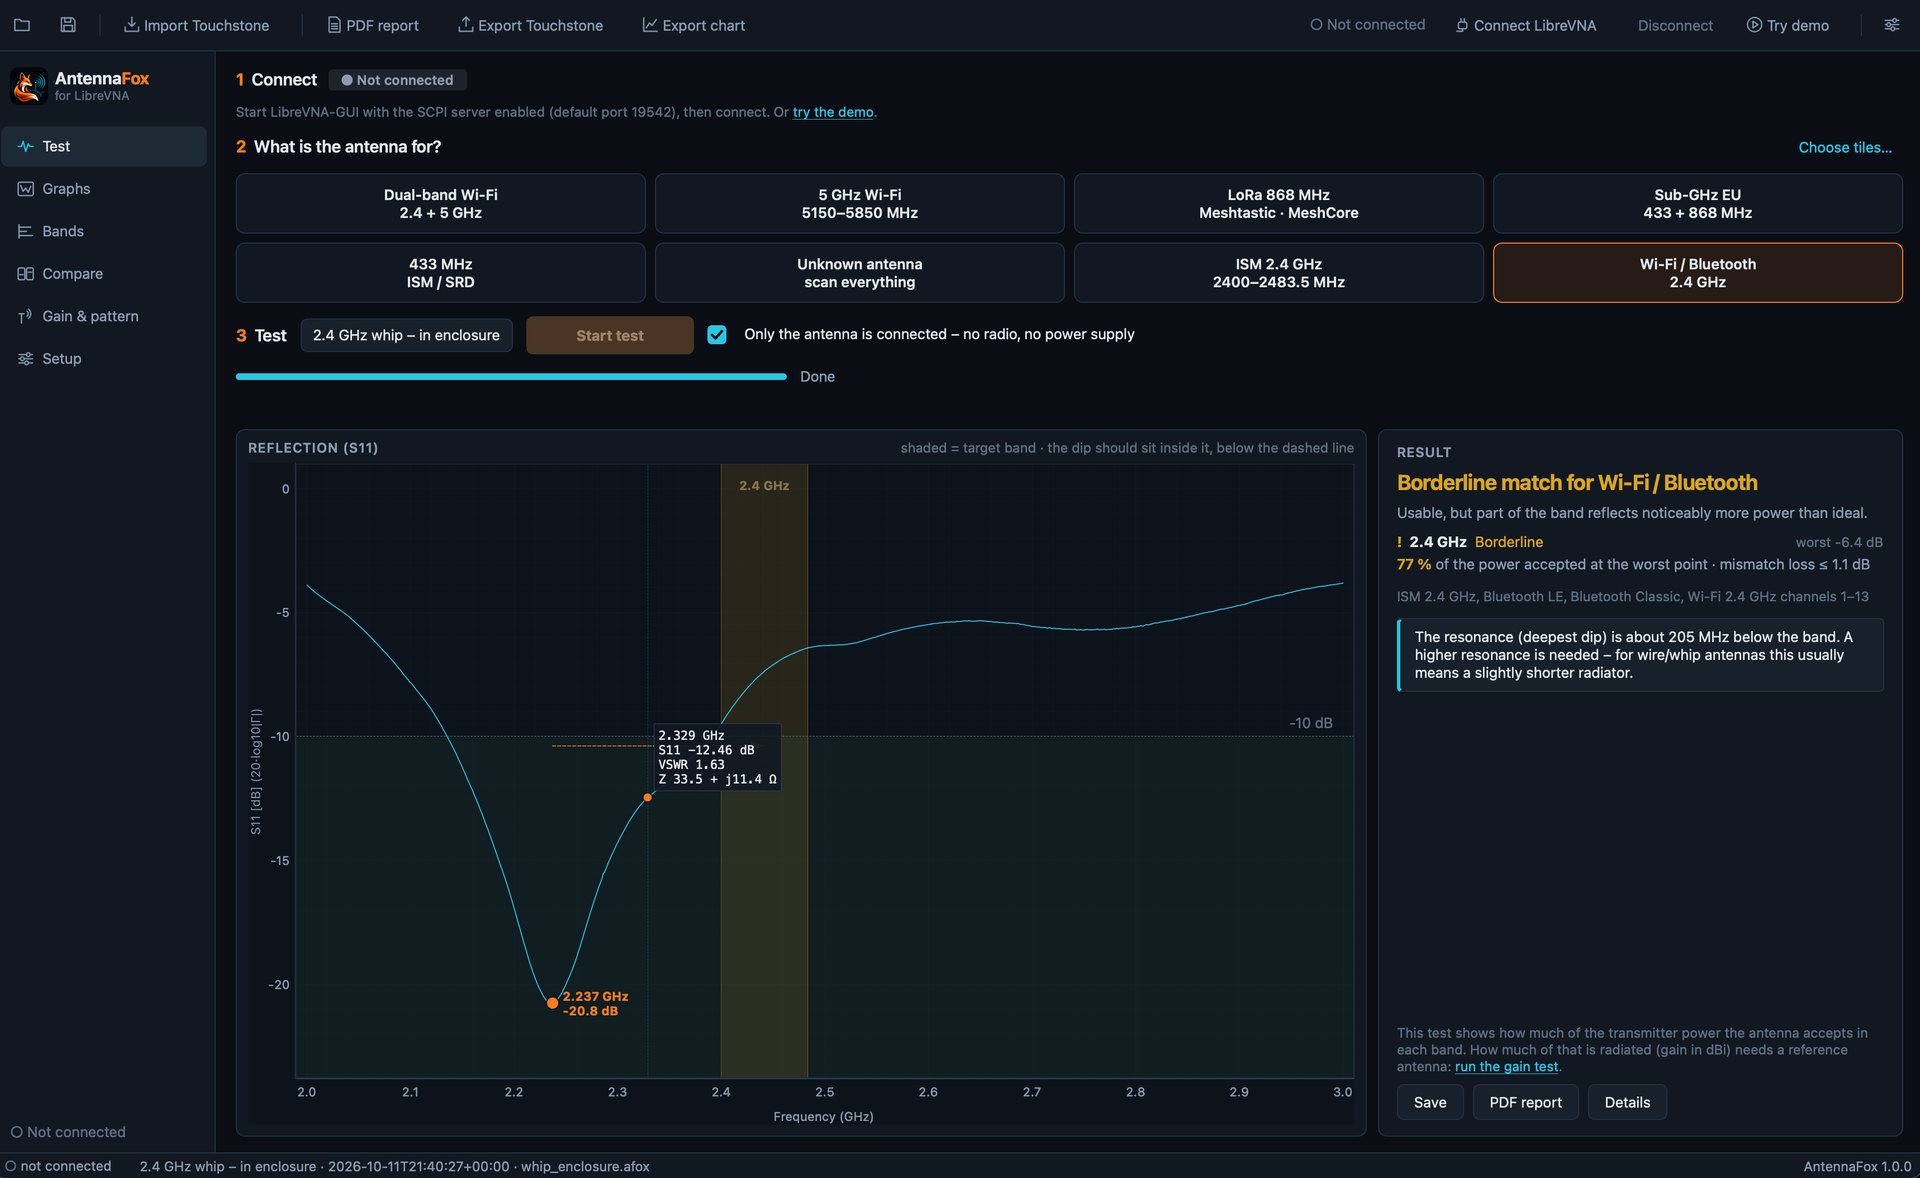Click PDF report in result panel
1920x1178 pixels.
coord(1525,1102)
